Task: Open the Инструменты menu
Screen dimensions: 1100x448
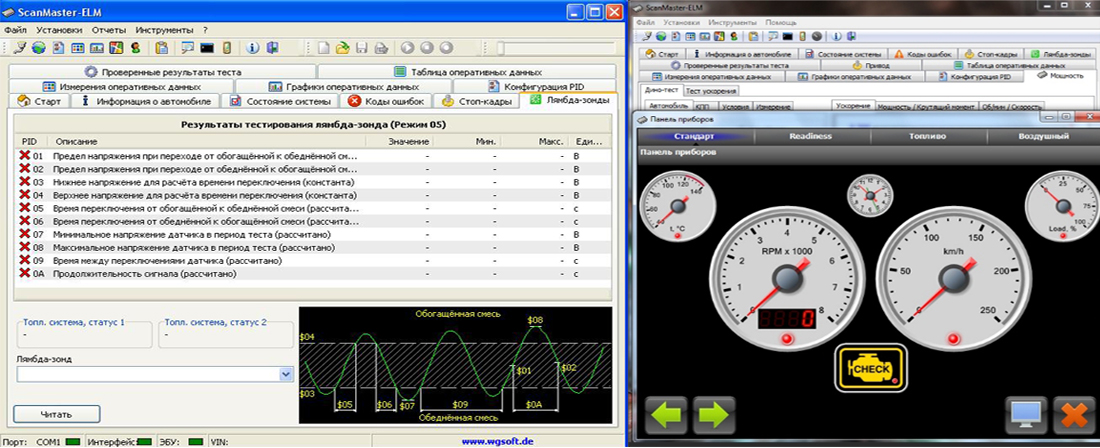Action: click(164, 30)
